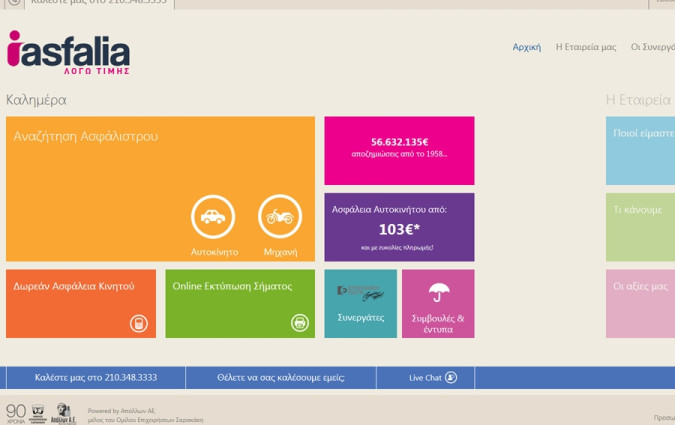Open Οι Συνεργάτες menu item
This screenshot has height=425, width=675.
[x=652, y=47]
